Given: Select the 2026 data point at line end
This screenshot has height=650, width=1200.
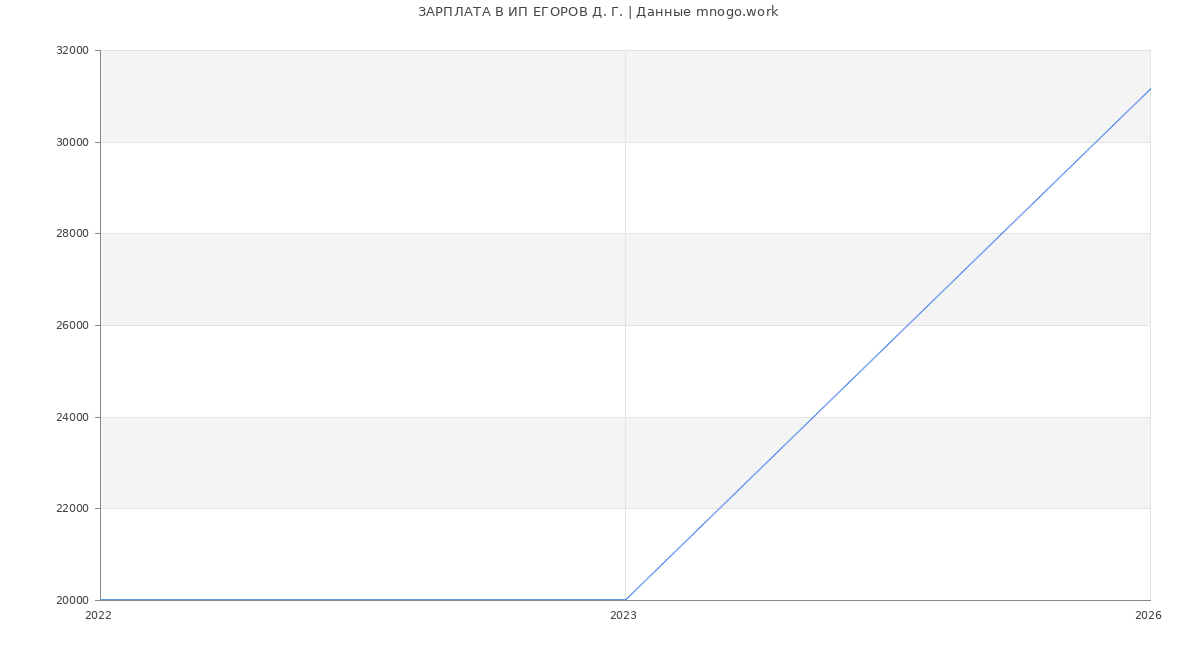Looking at the screenshot, I should pyautogui.click(x=1150, y=89).
